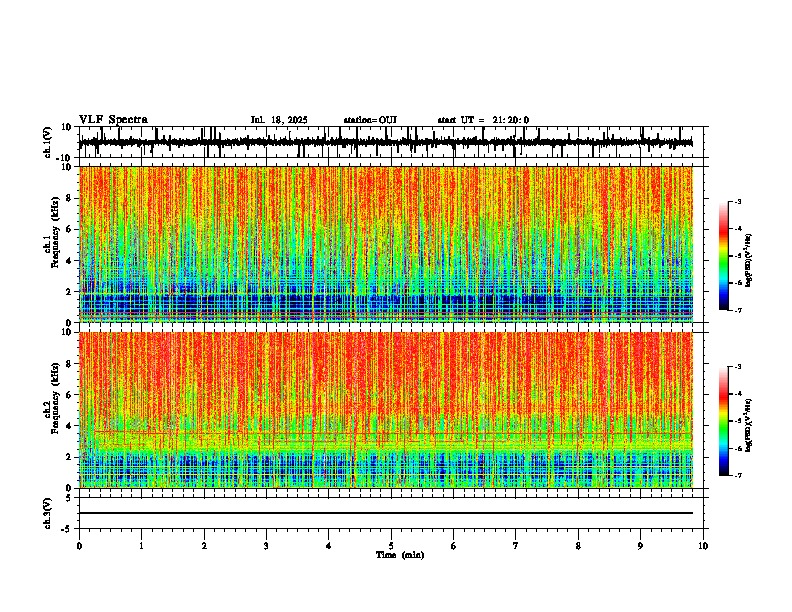Click the ch.2 spectrogram color bar
Image resolution: width=792 pixels, height=612 pixels.
(x=723, y=421)
